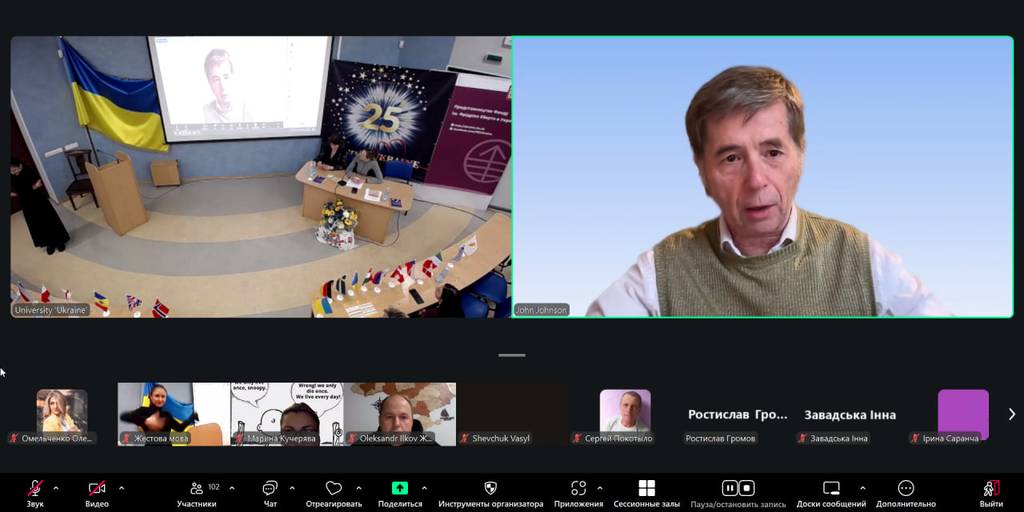
Task: Pause the recording with the pause button
Action: click(730, 488)
